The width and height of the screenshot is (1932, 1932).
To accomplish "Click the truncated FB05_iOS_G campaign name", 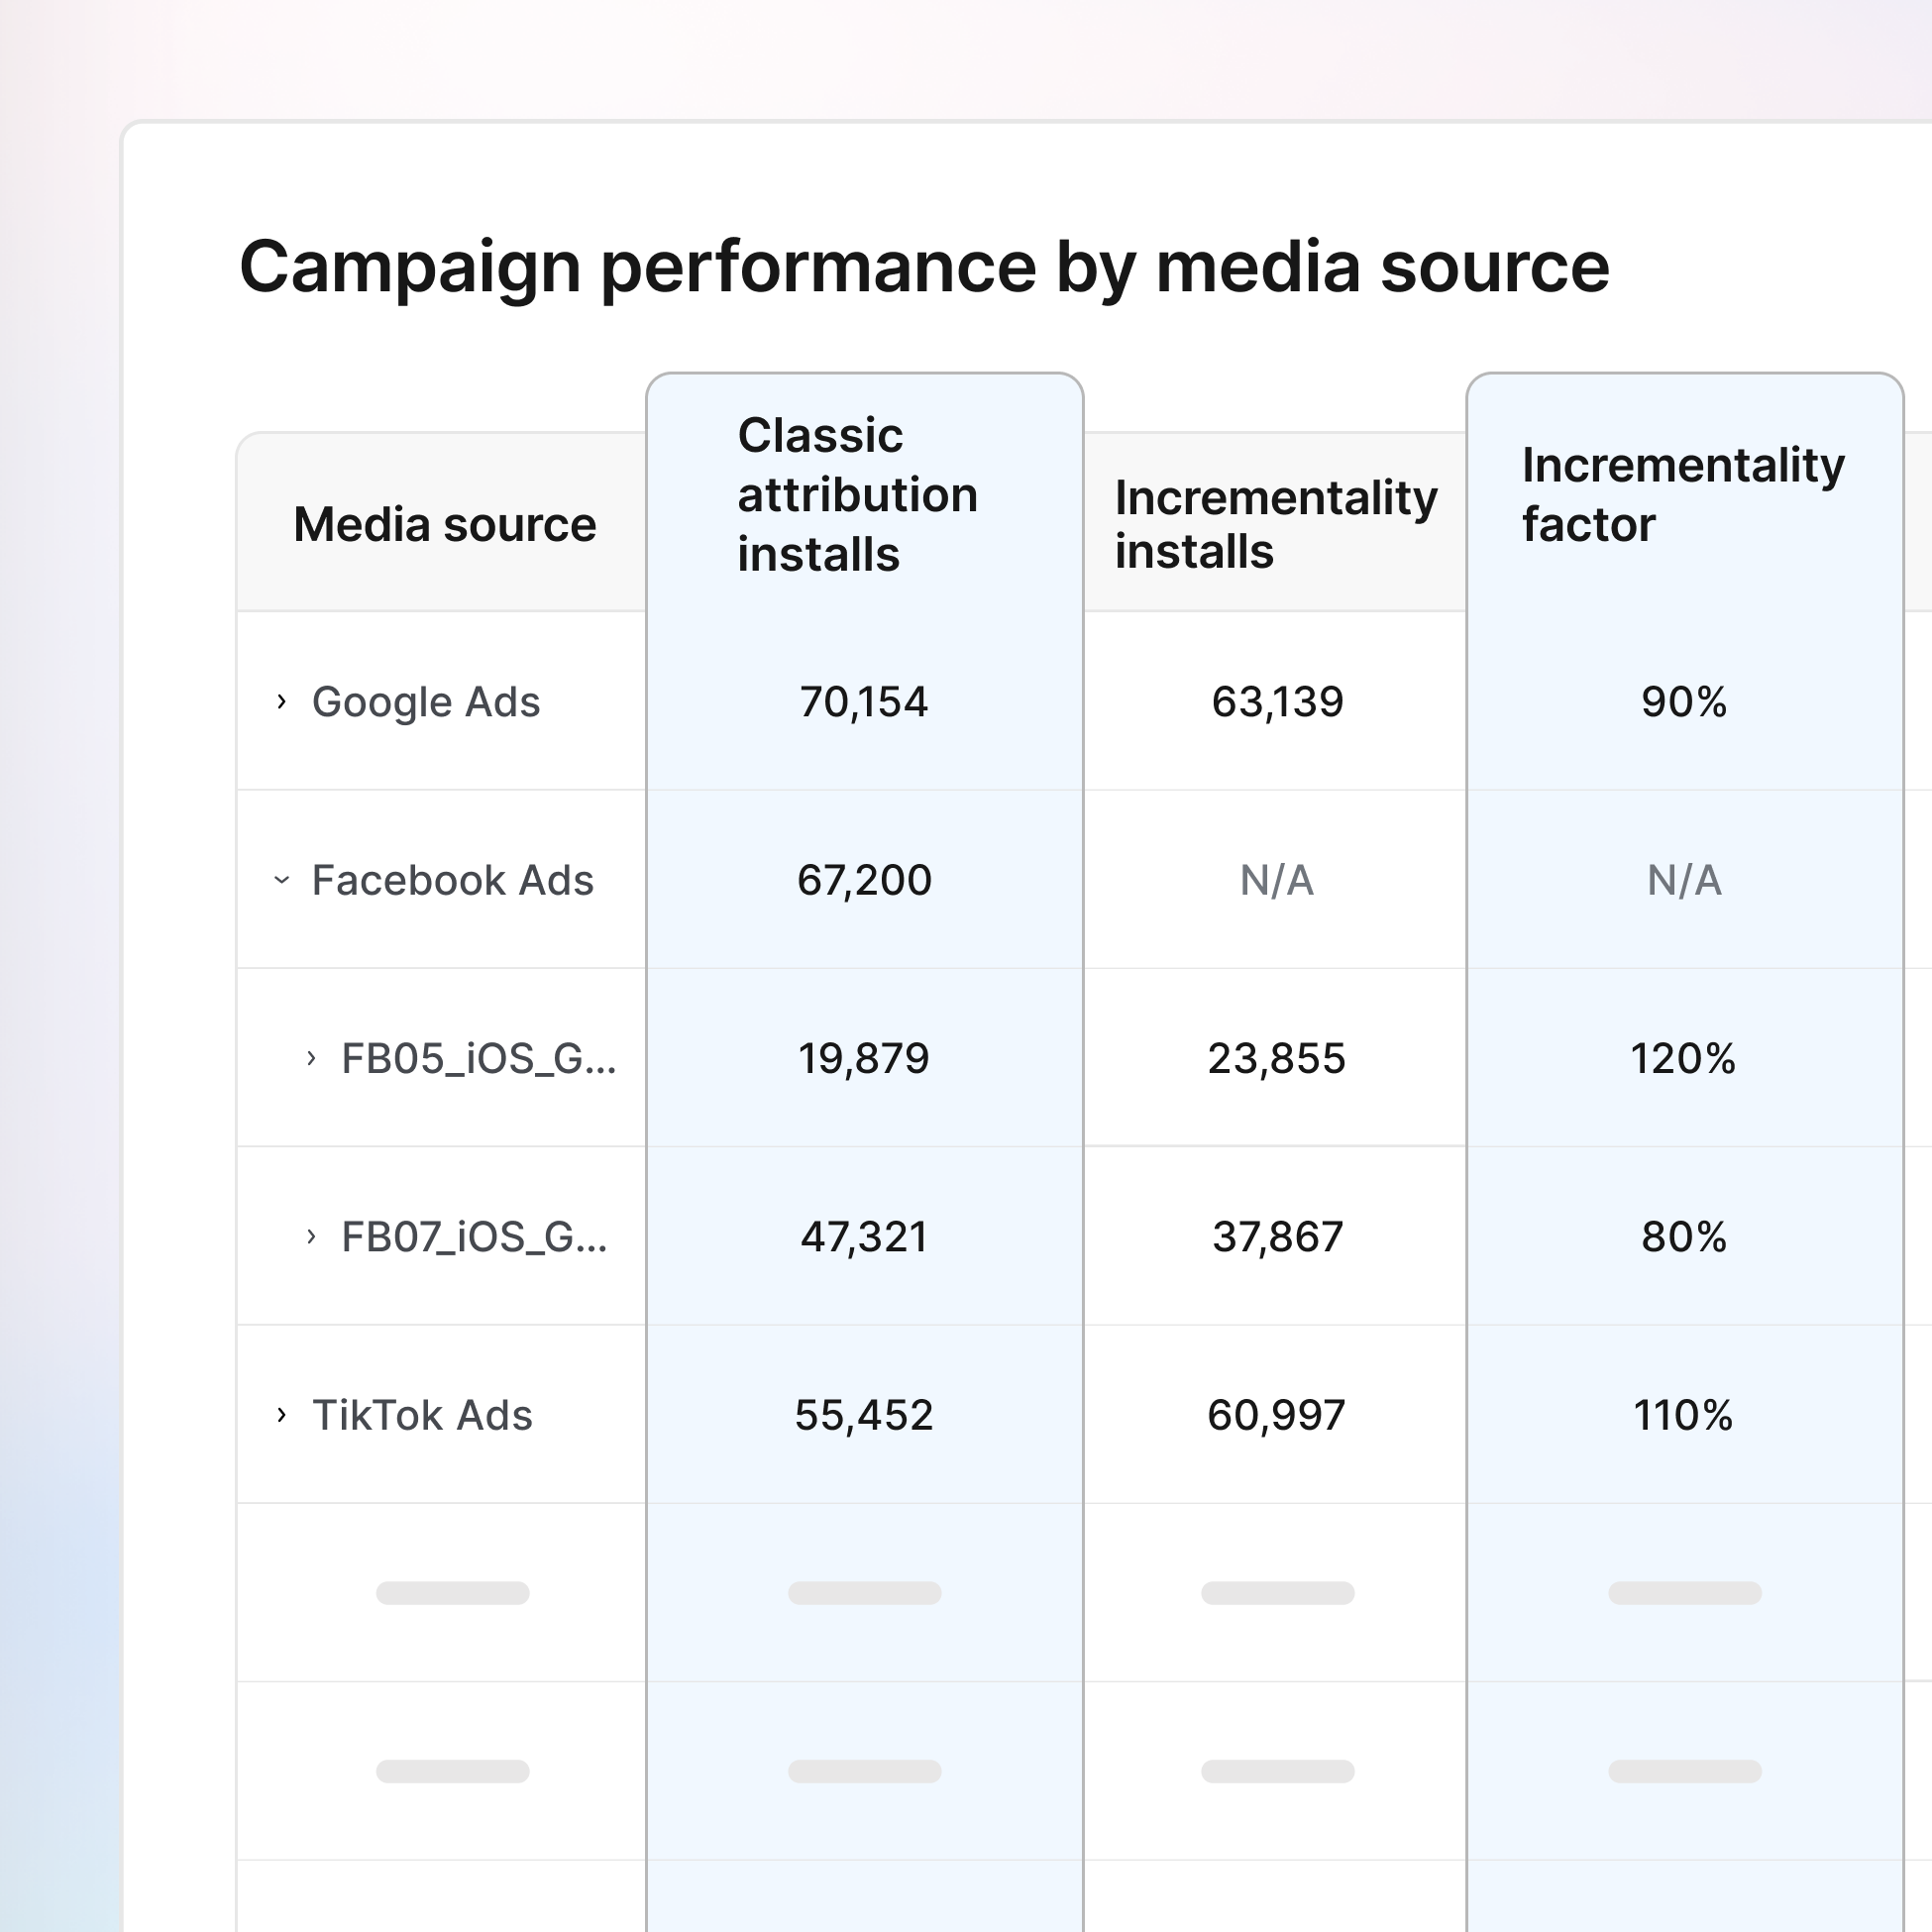I will coord(479,1060).
